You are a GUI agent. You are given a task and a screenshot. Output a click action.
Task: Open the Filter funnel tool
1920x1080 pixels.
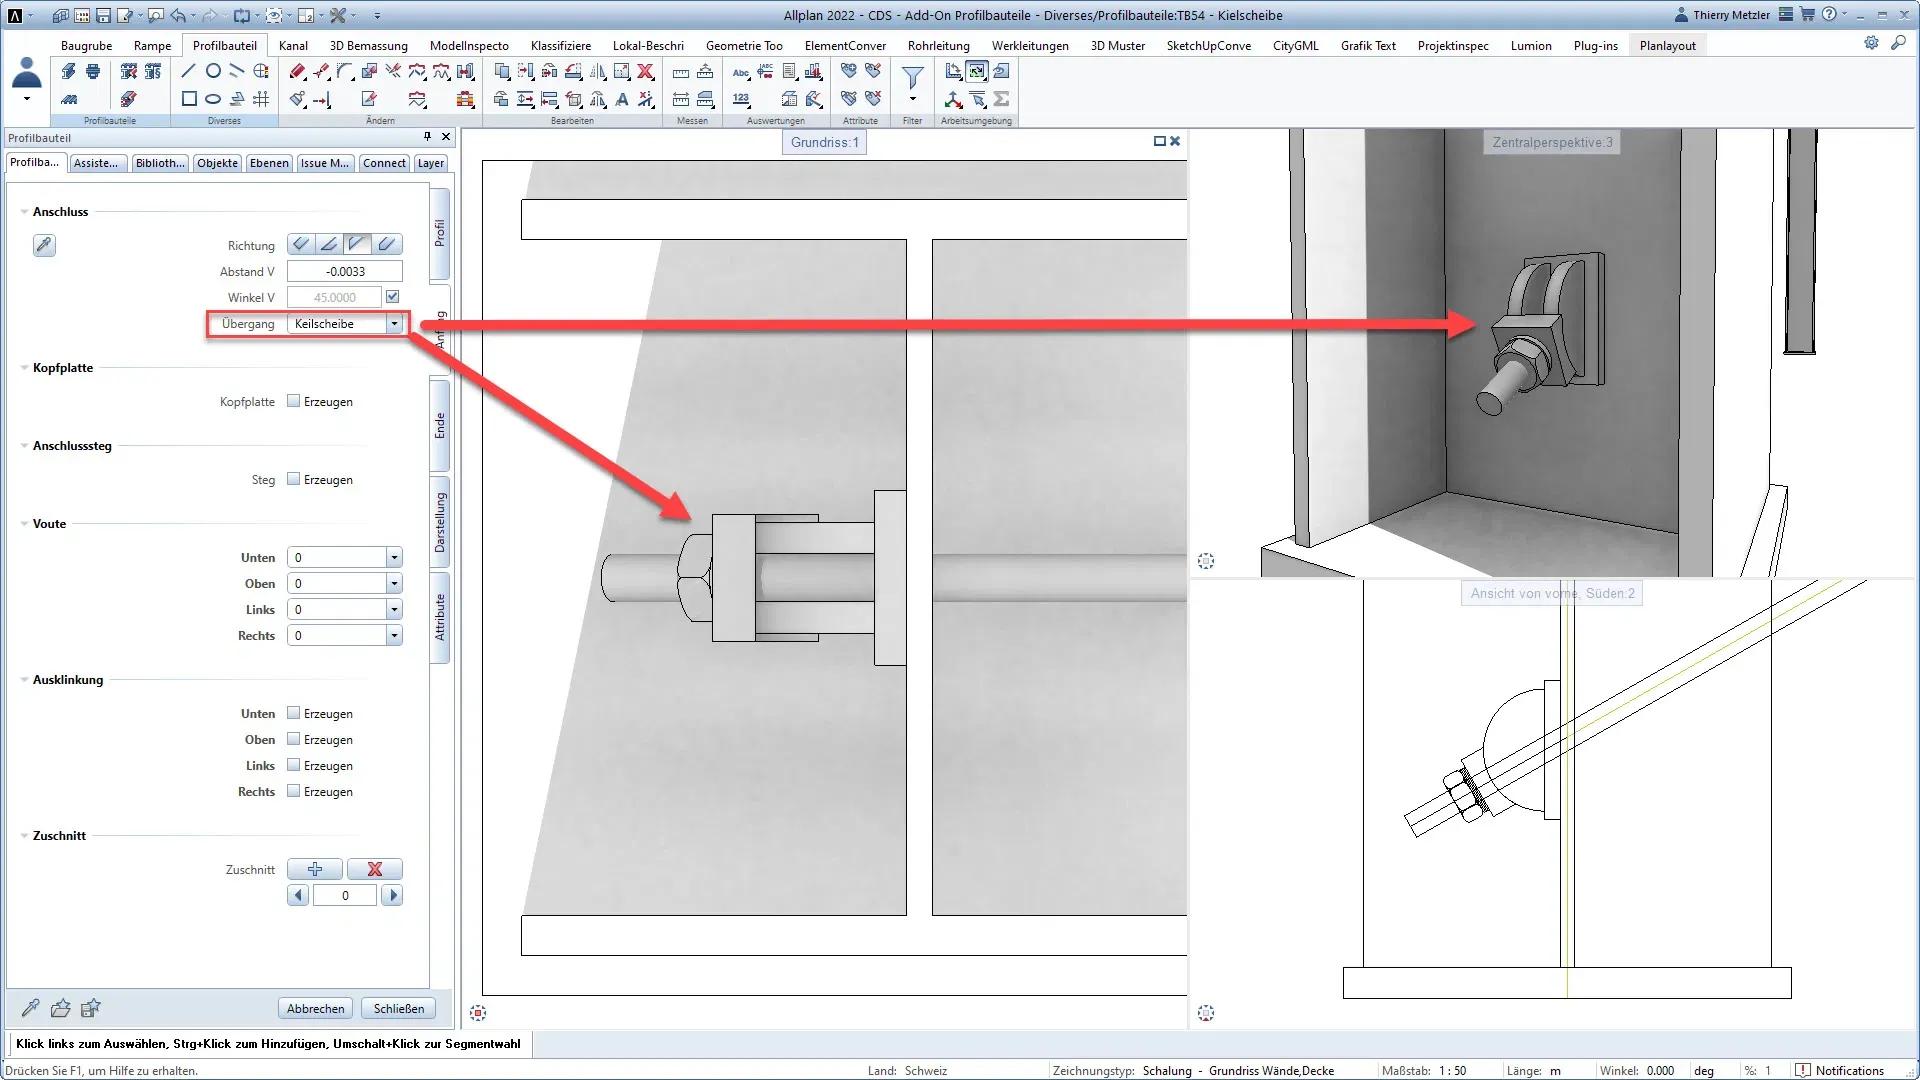(912, 77)
